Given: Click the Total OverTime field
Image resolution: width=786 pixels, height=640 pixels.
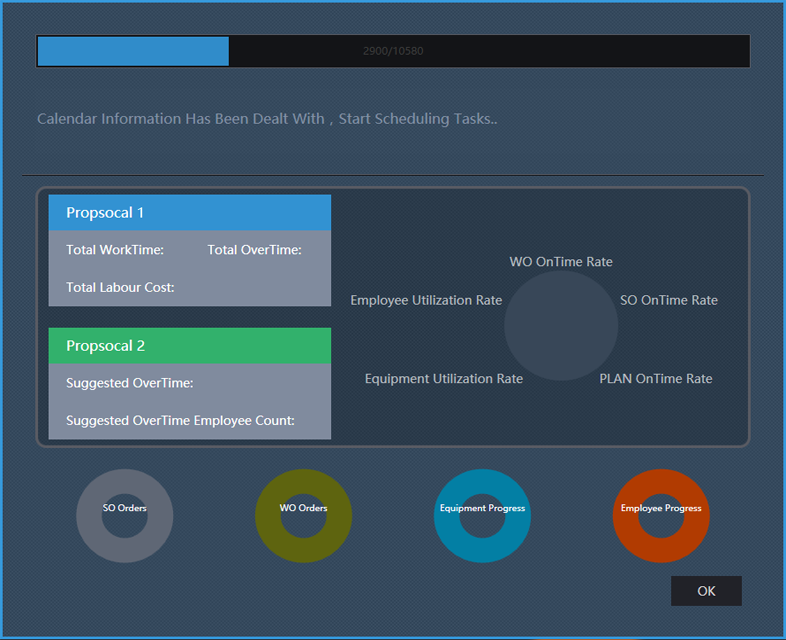Looking at the screenshot, I should coord(254,250).
